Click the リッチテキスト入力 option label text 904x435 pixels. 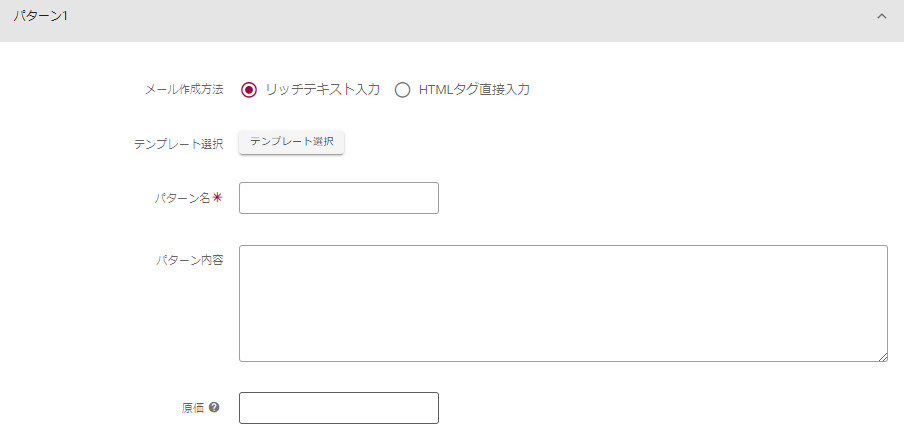coord(322,90)
